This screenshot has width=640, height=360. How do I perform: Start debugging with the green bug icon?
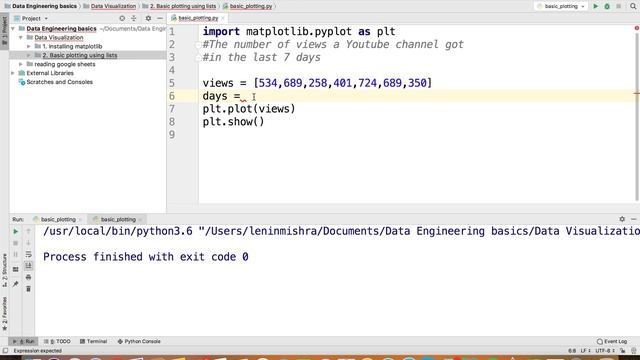click(x=607, y=6)
